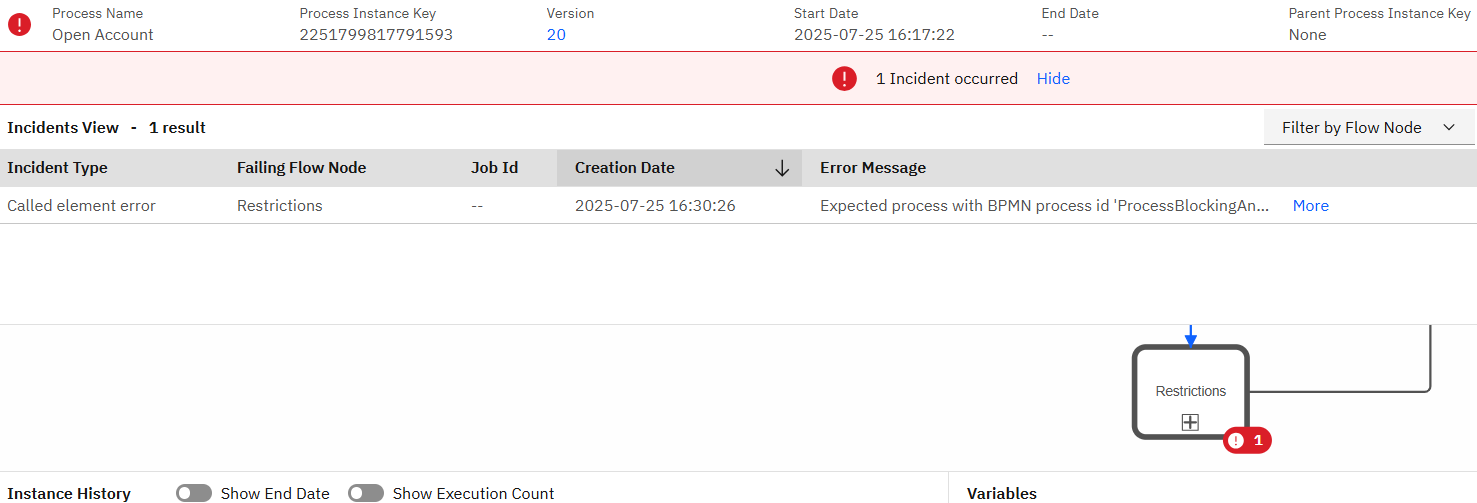Toggle Show Execution Count switch
The height and width of the screenshot is (503, 1477).
coord(366,493)
